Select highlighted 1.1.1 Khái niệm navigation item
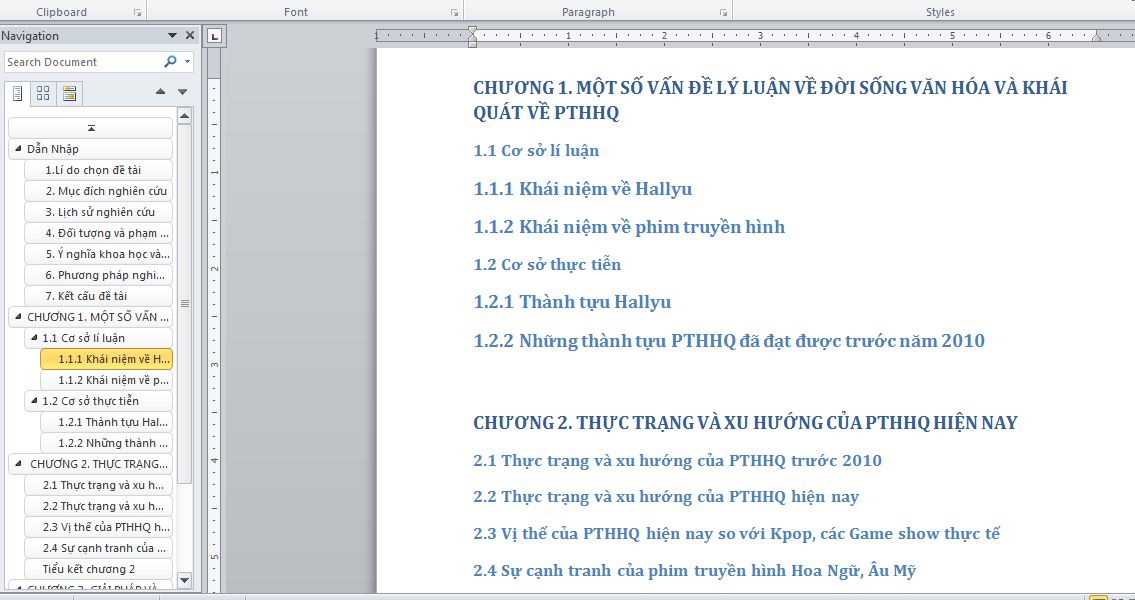This screenshot has width=1135, height=600. pyautogui.click(x=106, y=359)
